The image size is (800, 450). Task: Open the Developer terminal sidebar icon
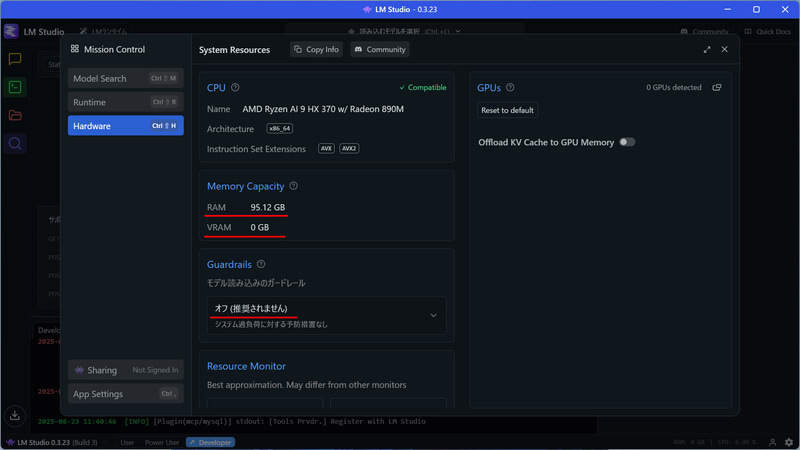(x=15, y=87)
